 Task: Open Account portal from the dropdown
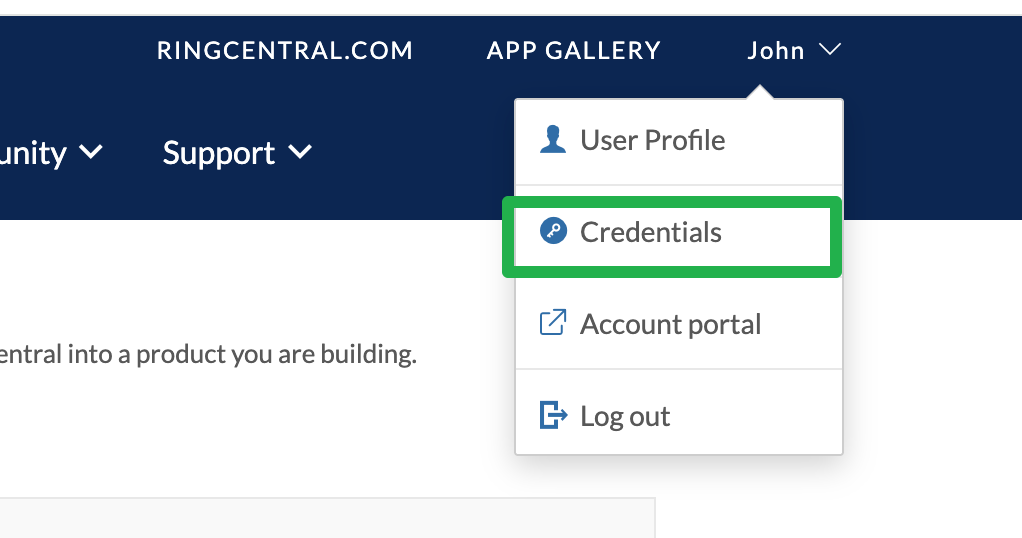coord(679,324)
